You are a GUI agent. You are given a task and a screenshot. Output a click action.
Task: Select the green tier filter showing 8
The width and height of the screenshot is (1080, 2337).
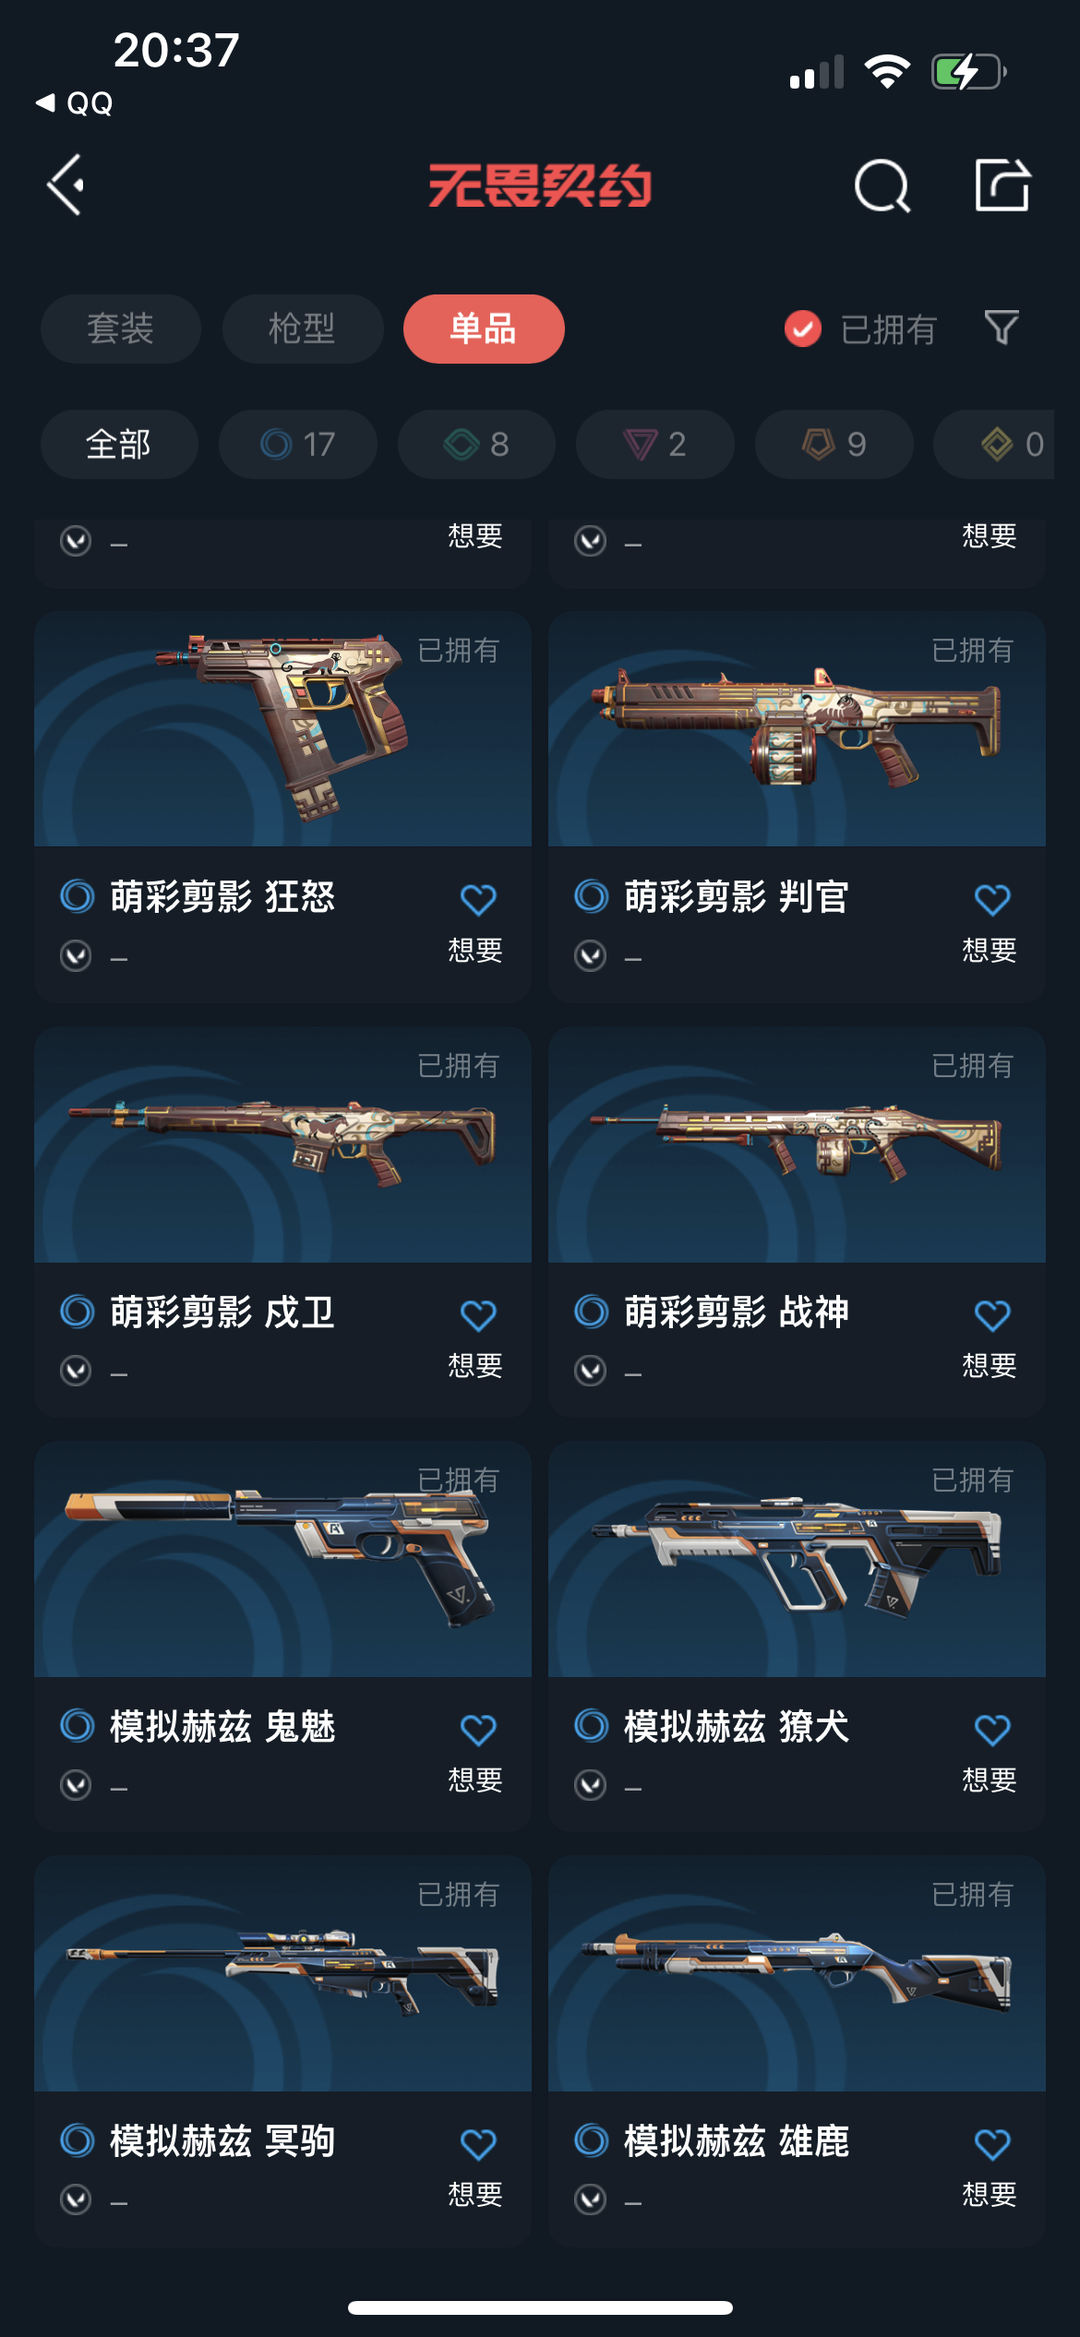476,444
